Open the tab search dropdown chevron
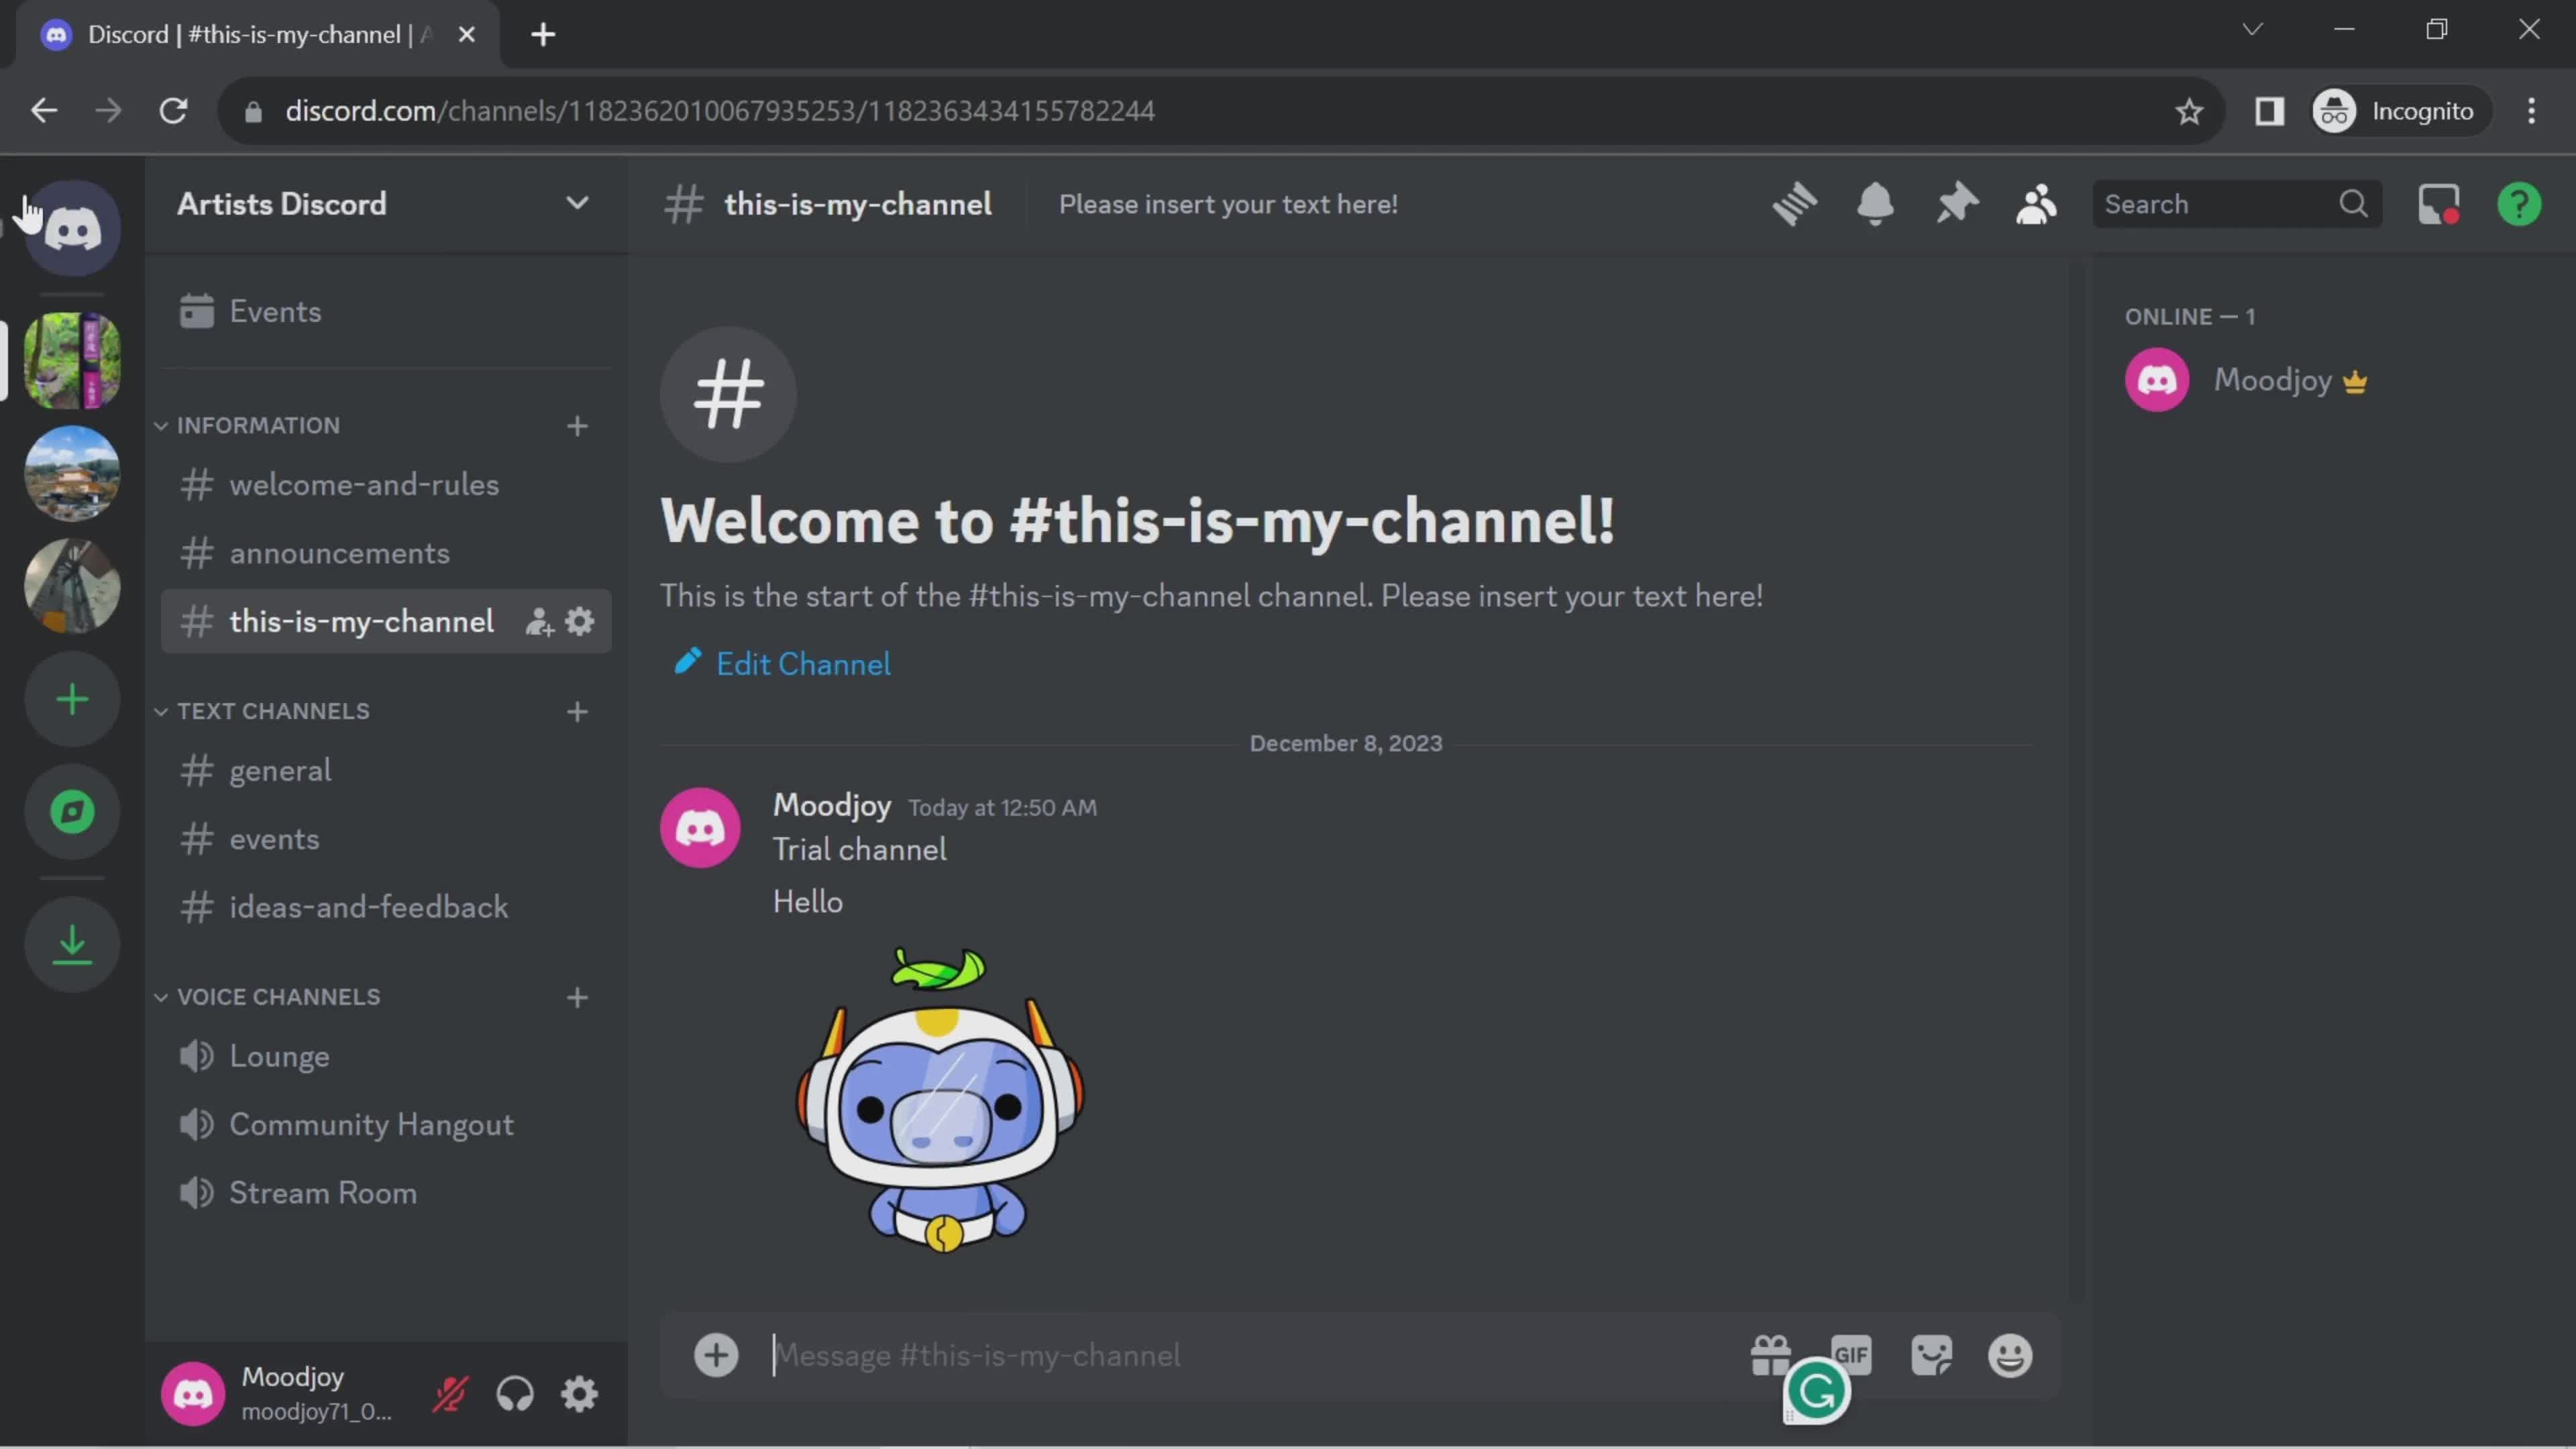This screenshot has width=2576, height=1449. pos(2252,29)
